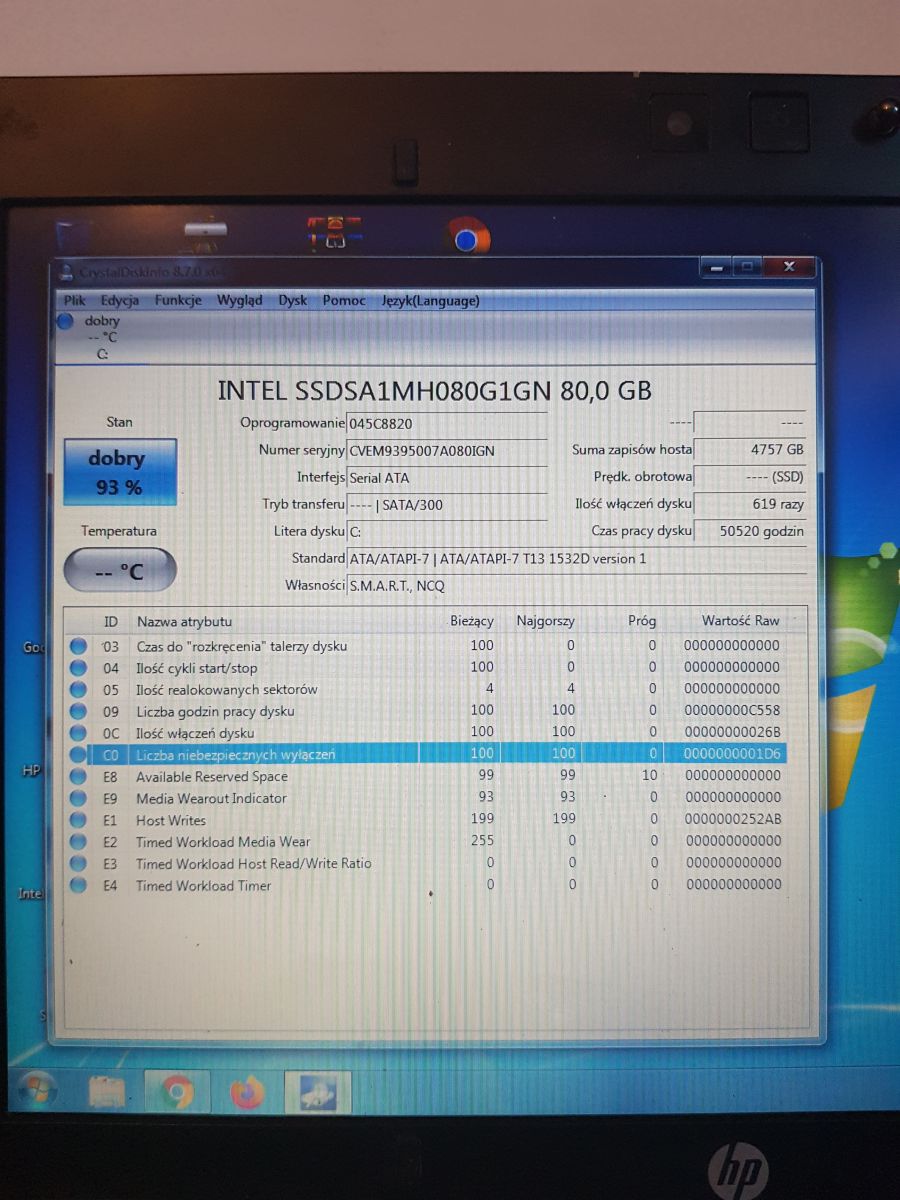The width and height of the screenshot is (900, 1200).
Task: Click the Opera icon on the desktop
Action: click(x=466, y=237)
